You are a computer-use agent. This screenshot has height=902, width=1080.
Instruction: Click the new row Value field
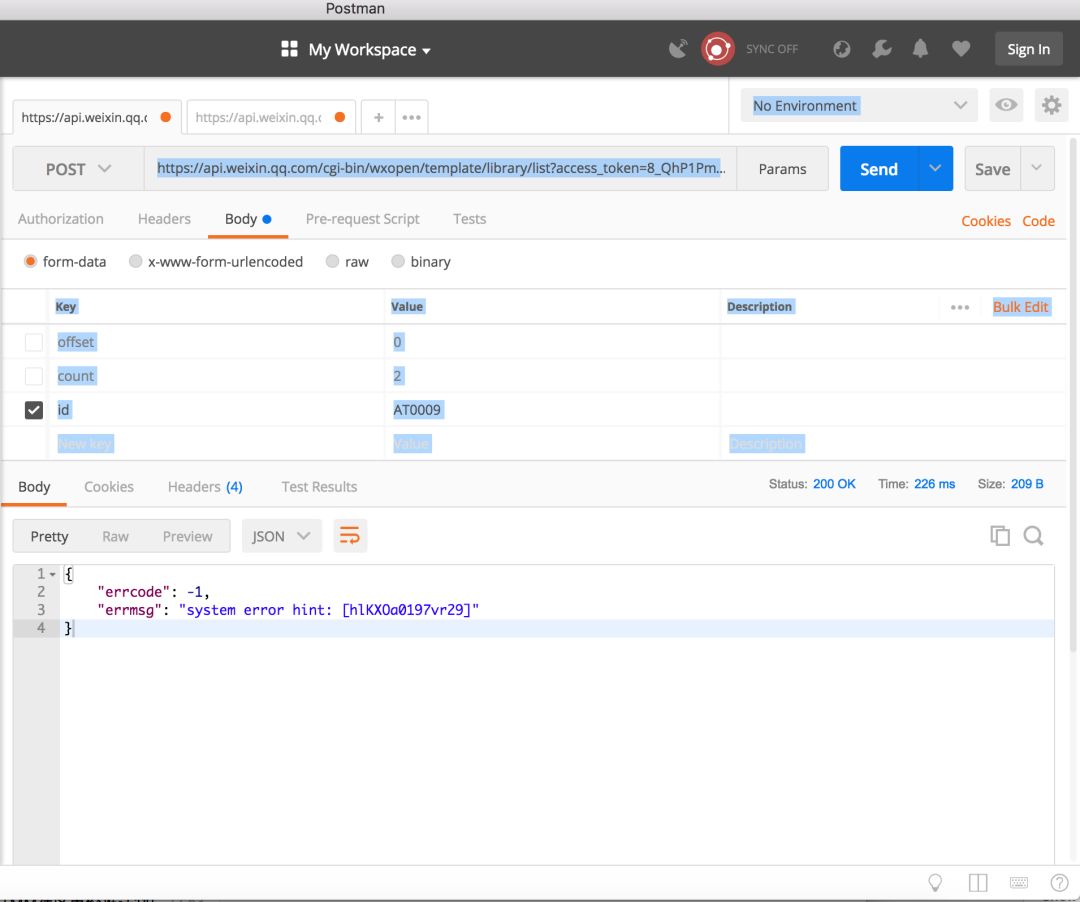click(x=552, y=444)
